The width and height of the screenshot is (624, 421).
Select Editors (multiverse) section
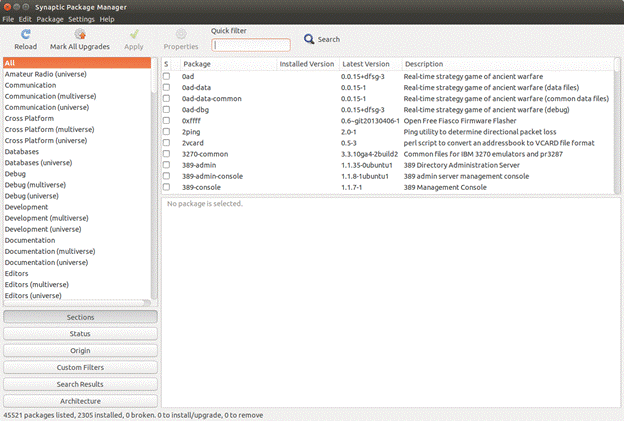click(77, 285)
